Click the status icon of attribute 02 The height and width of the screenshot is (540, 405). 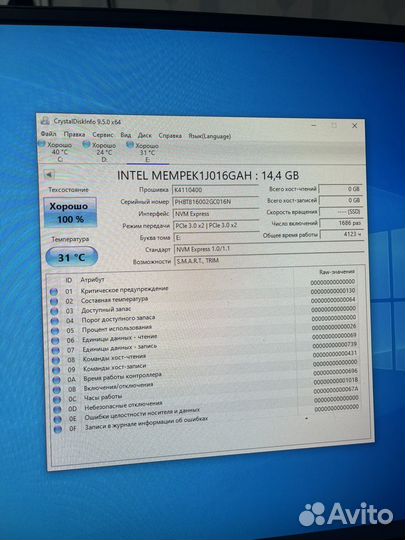click(x=54, y=301)
